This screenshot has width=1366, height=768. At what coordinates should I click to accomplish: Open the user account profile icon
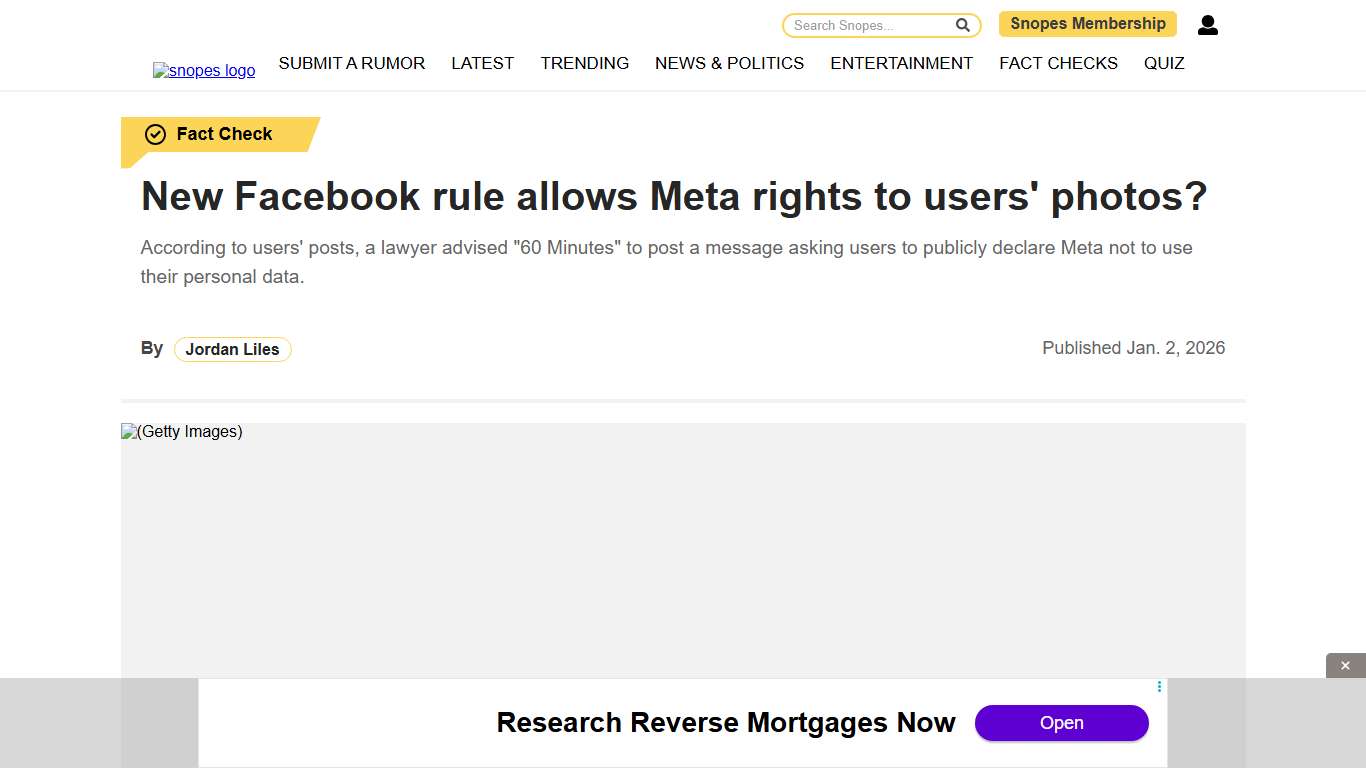1207,24
